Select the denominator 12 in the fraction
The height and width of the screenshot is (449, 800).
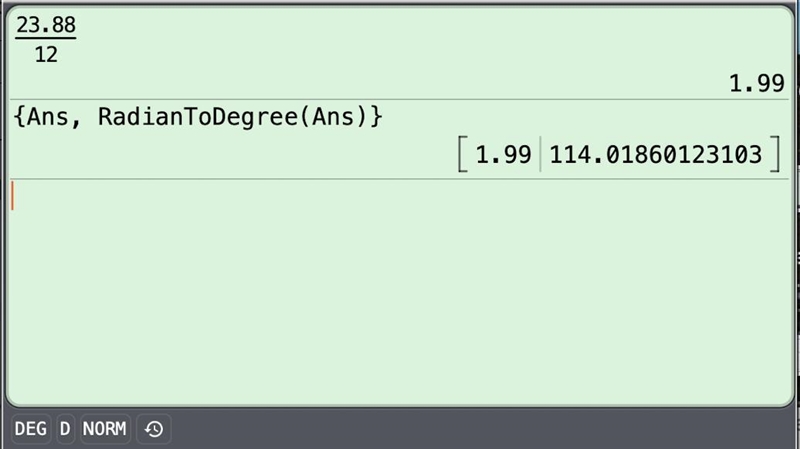point(46,55)
